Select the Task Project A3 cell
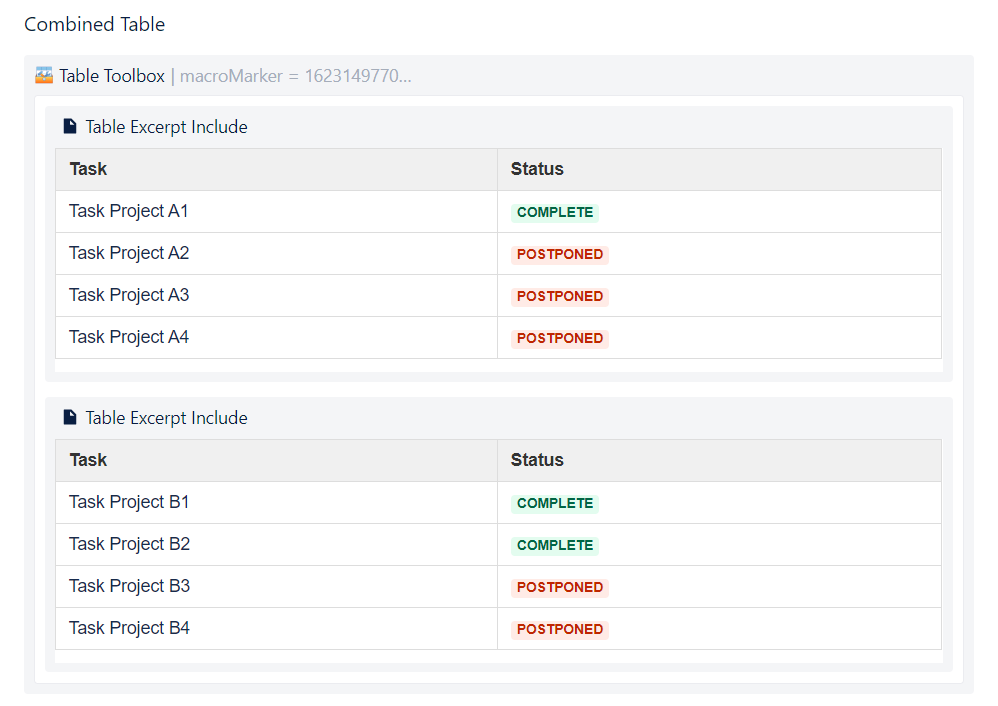 click(276, 295)
